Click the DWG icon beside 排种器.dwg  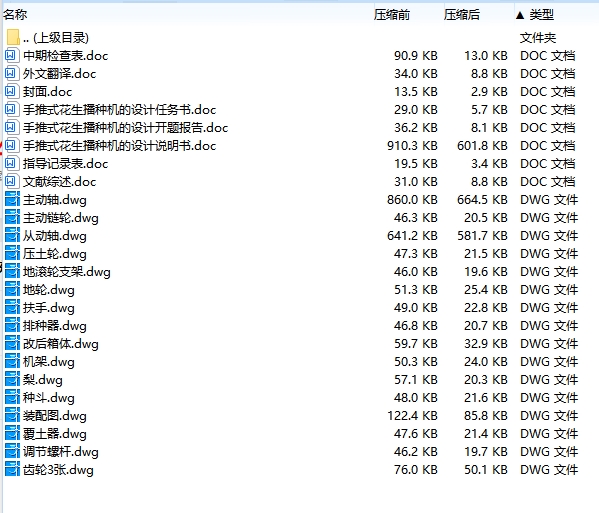click(x=12, y=325)
